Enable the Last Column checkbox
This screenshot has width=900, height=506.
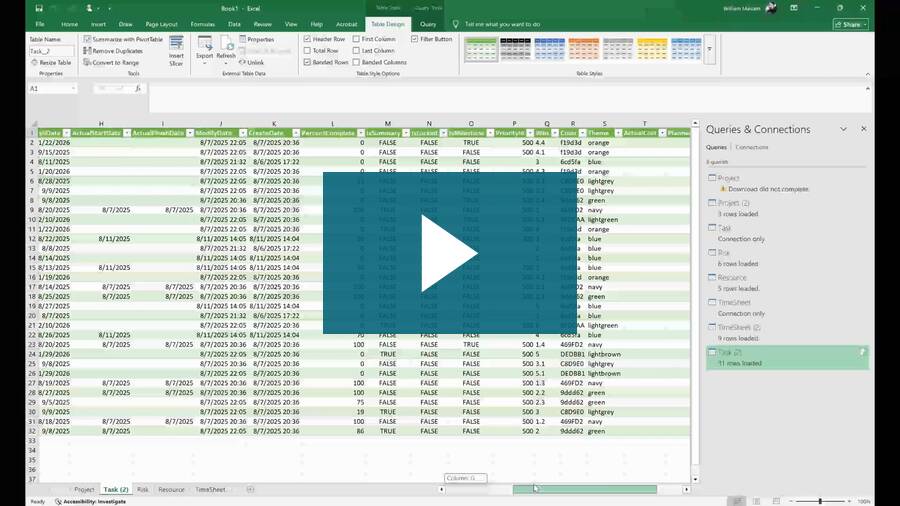(356, 50)
